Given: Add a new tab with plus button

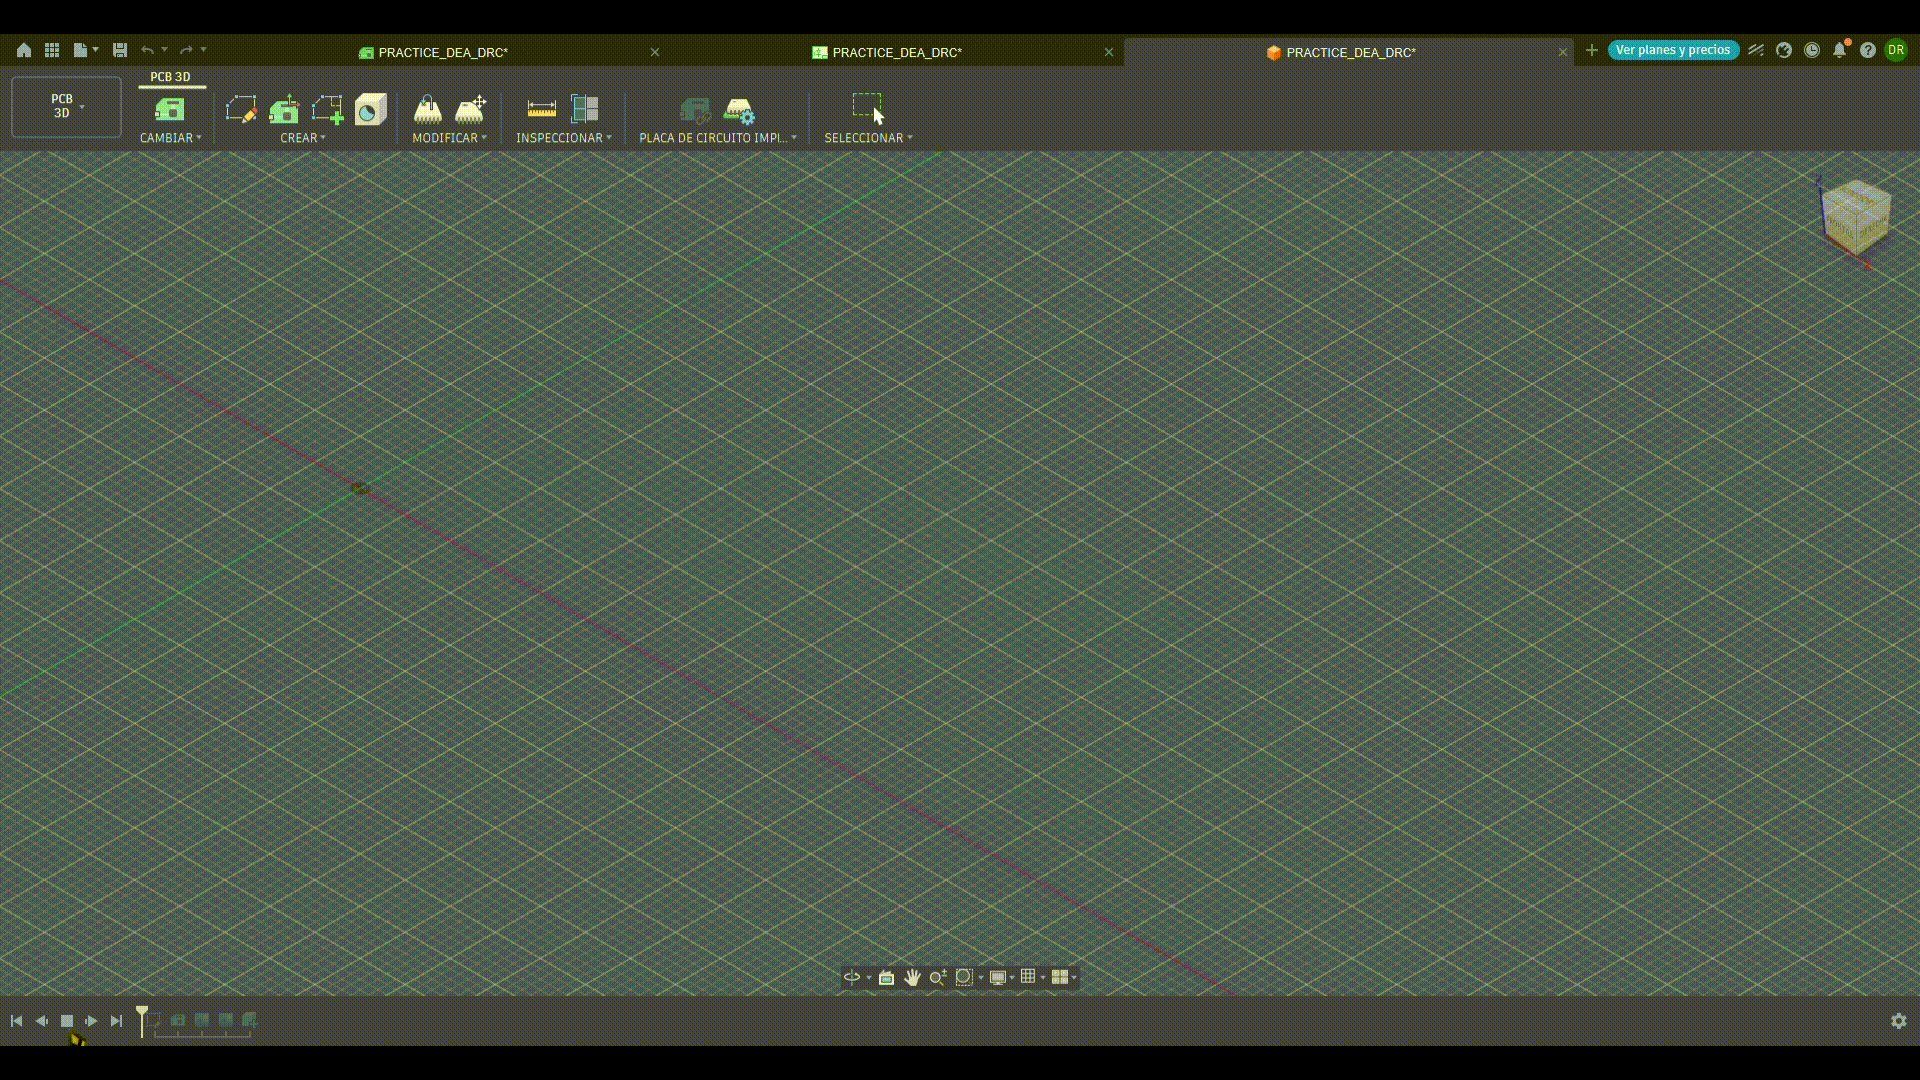Looking at the screenshot, I should coord(1591,50).
